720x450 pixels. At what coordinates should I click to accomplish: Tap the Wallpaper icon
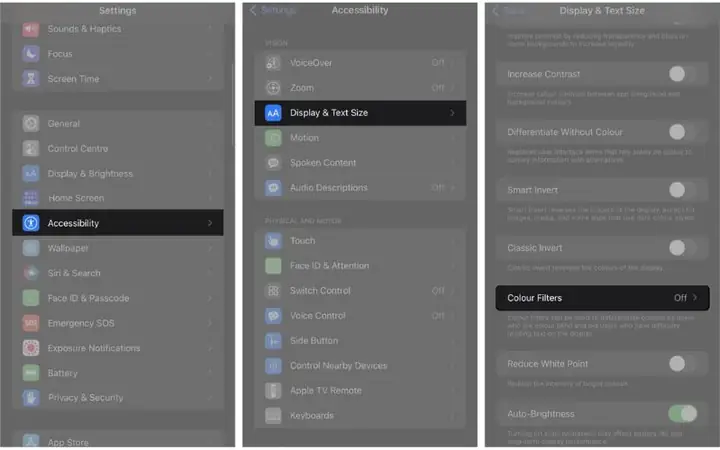click(x=31, y=248)
